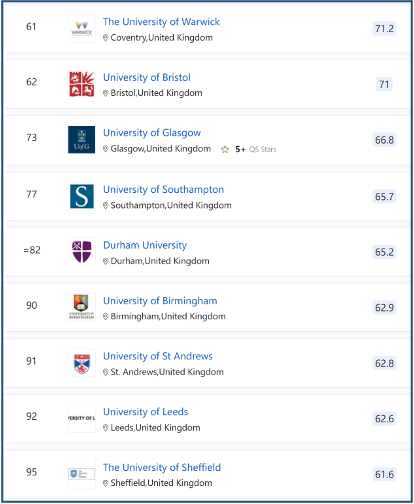
Task: Follow the University of Glasgow link
Action: pyautogui.click(x=152, y=133)
